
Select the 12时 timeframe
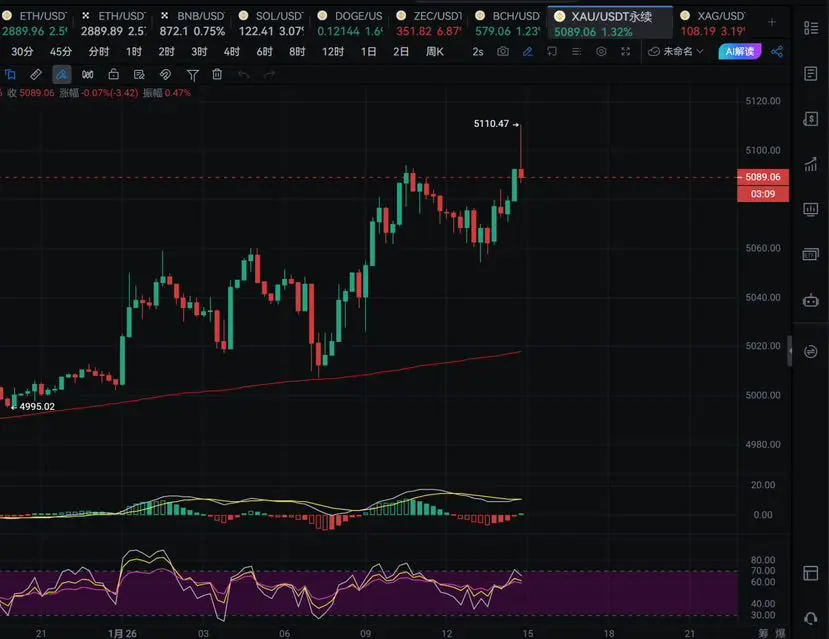coord(333,51)
